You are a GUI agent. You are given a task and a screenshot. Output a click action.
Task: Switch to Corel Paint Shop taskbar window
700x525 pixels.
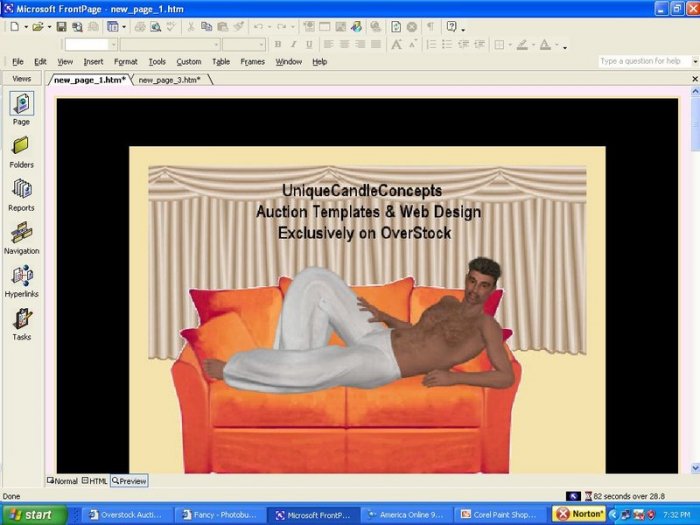tap(501, 515)
